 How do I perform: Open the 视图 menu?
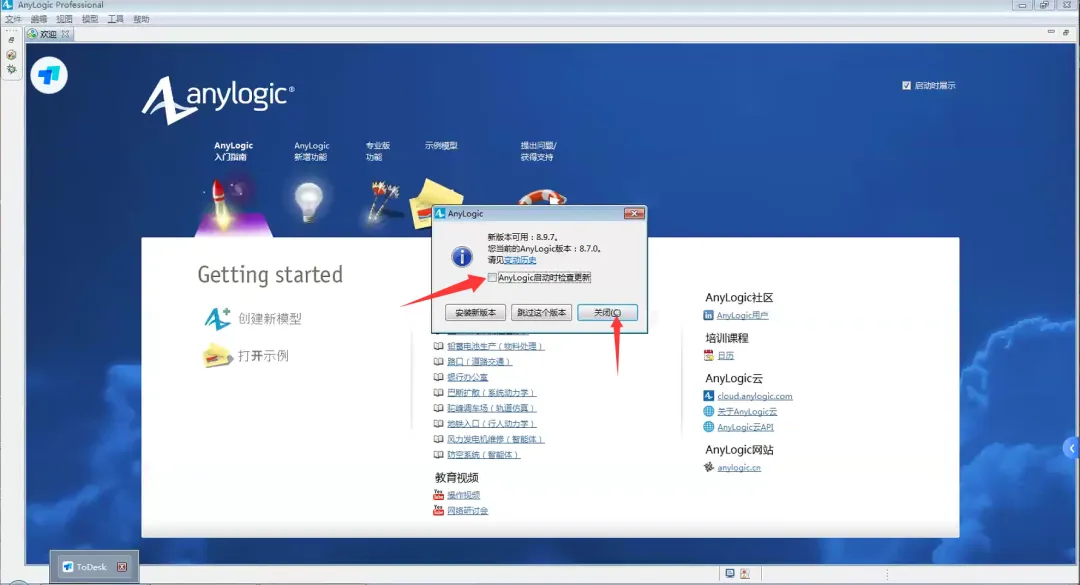[x=64, y=19]
